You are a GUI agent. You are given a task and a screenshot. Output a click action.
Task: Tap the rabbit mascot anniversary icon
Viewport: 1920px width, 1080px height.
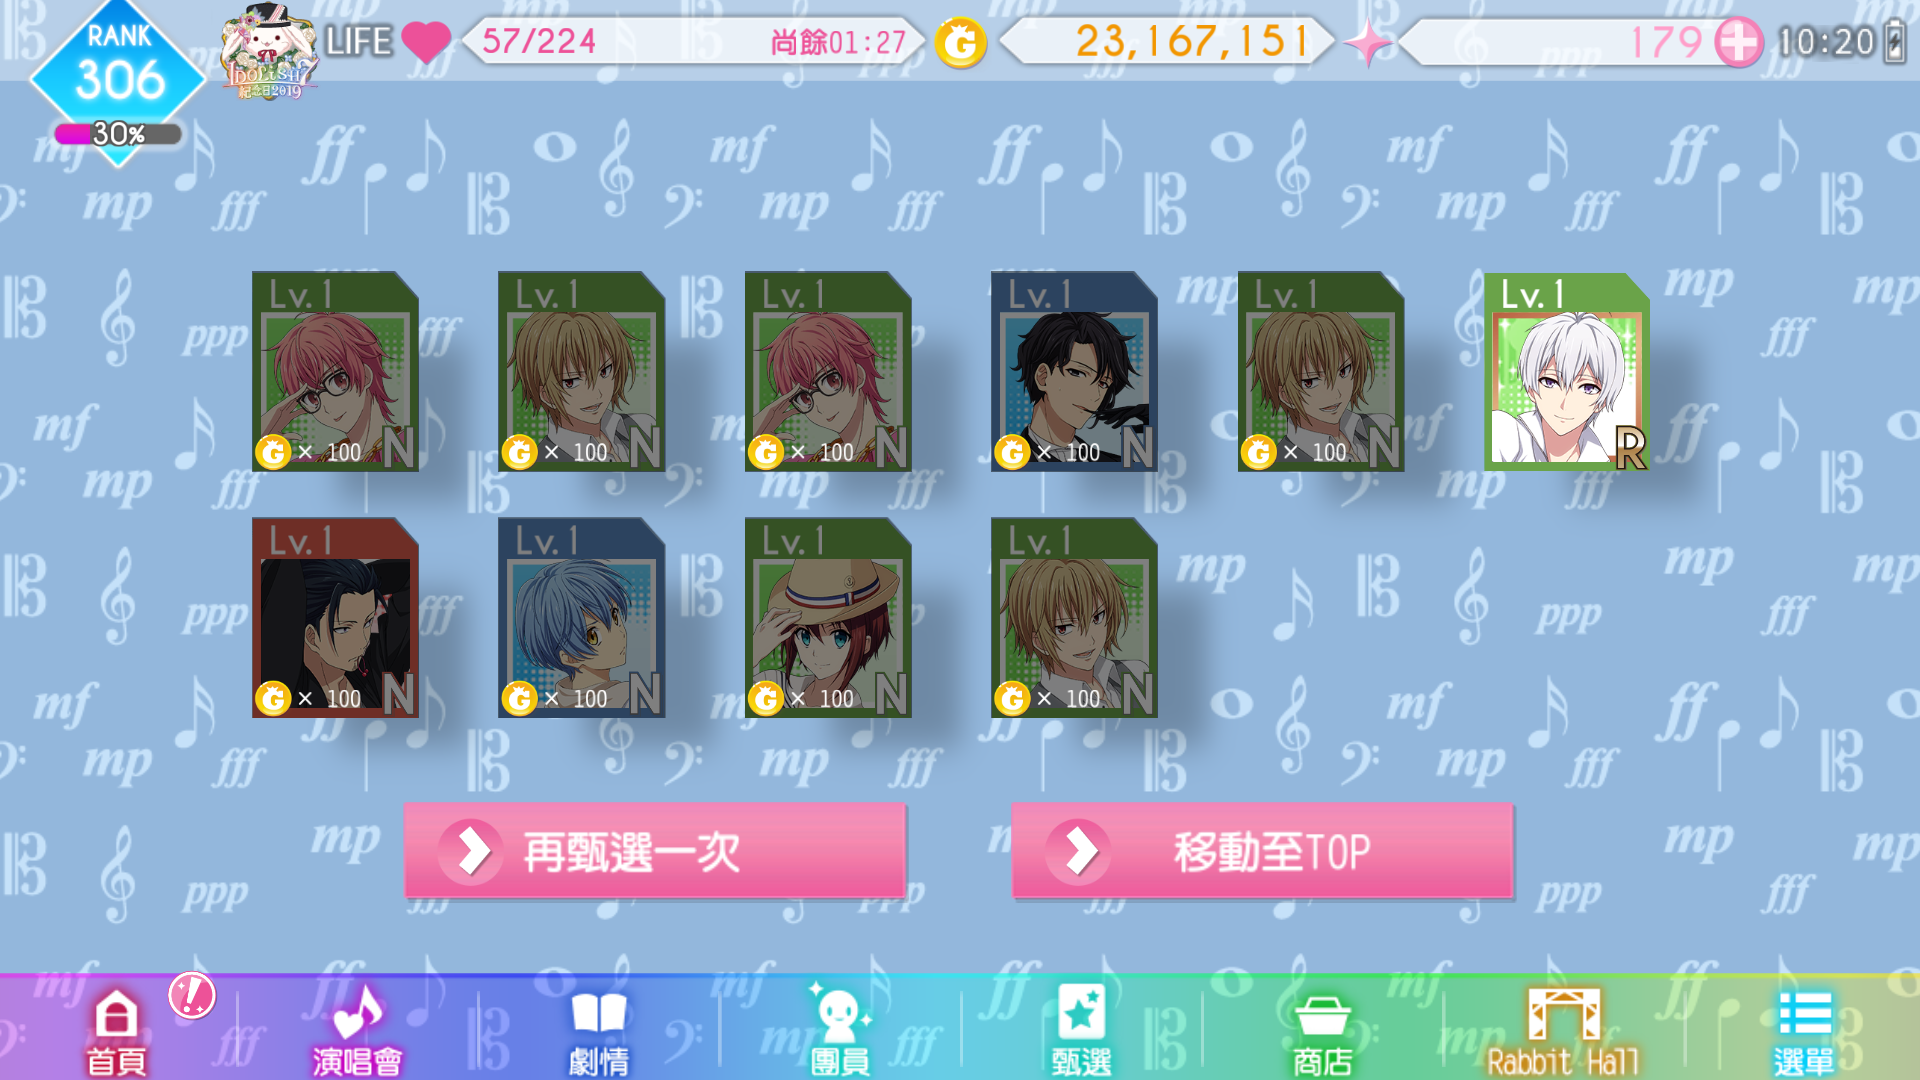(268, 50)
